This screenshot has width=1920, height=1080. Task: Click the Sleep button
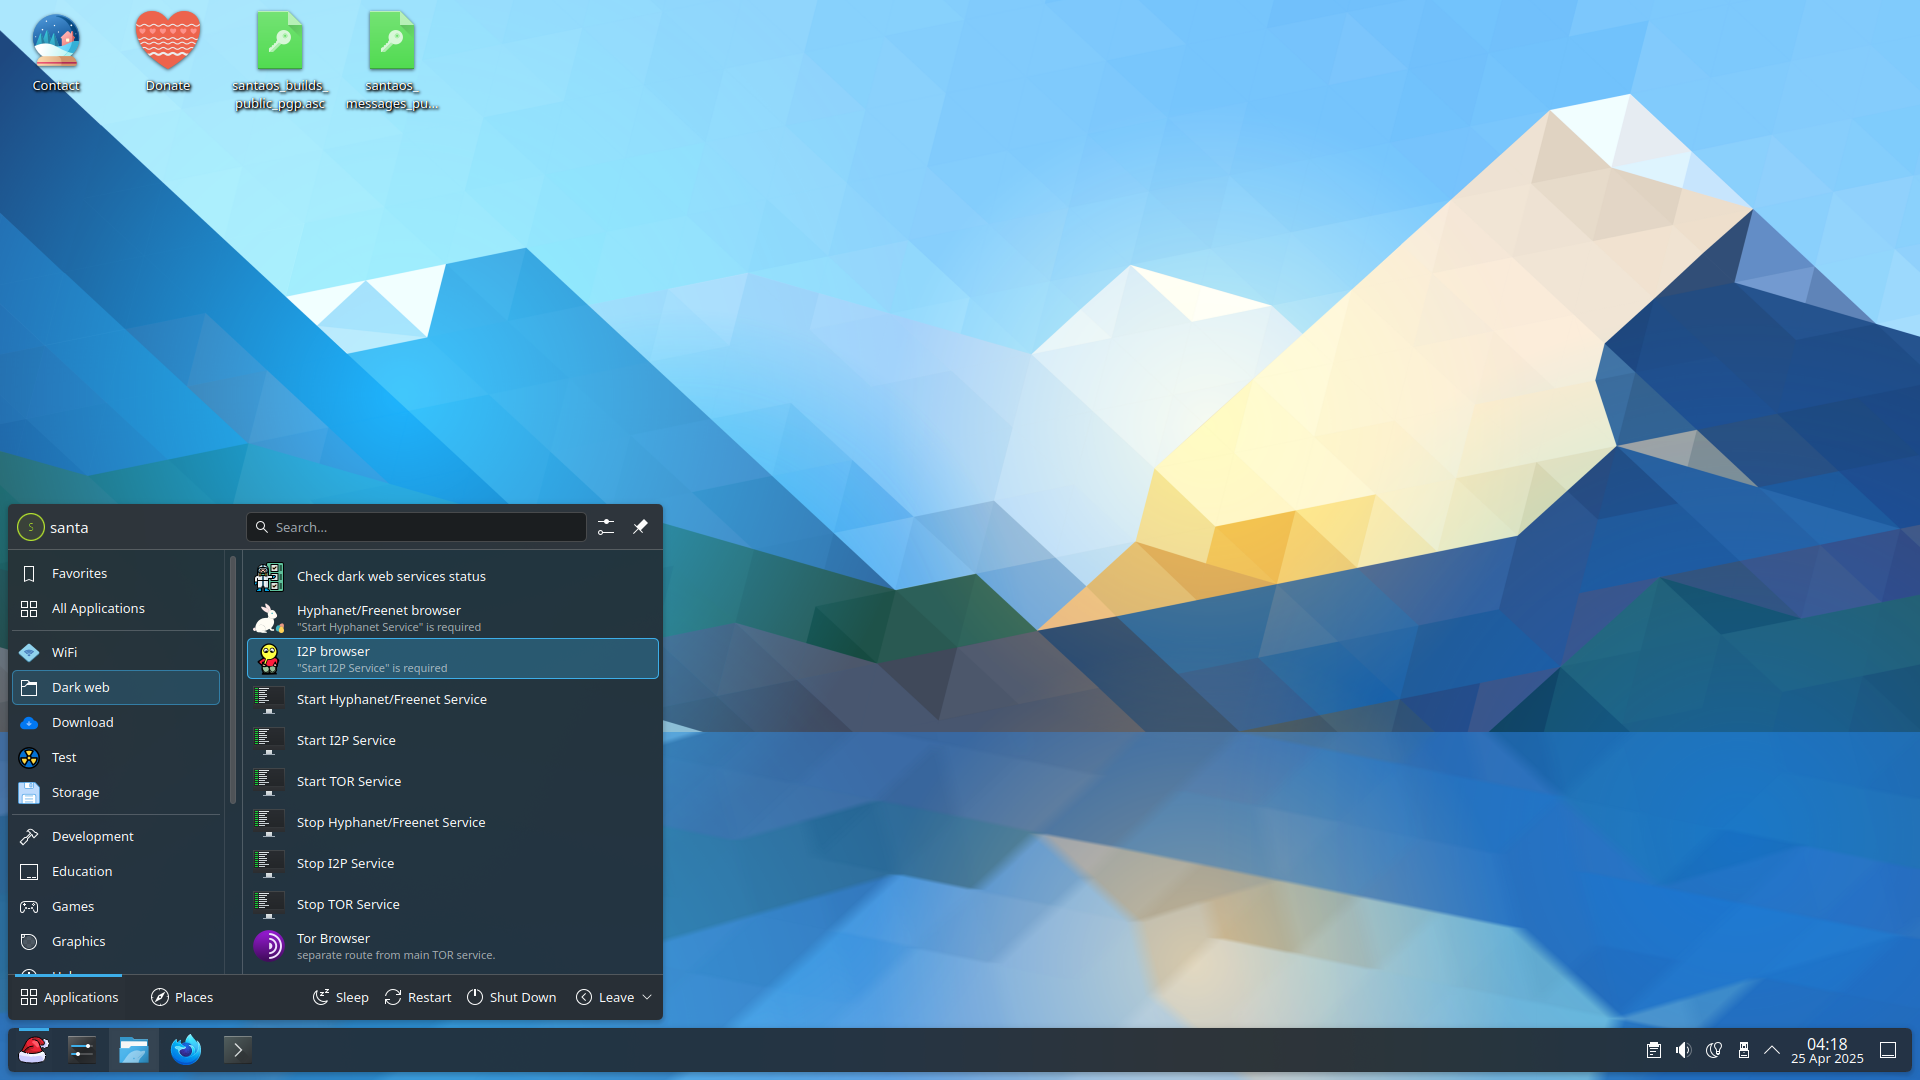pyautogui.click(x=341, y=997)
